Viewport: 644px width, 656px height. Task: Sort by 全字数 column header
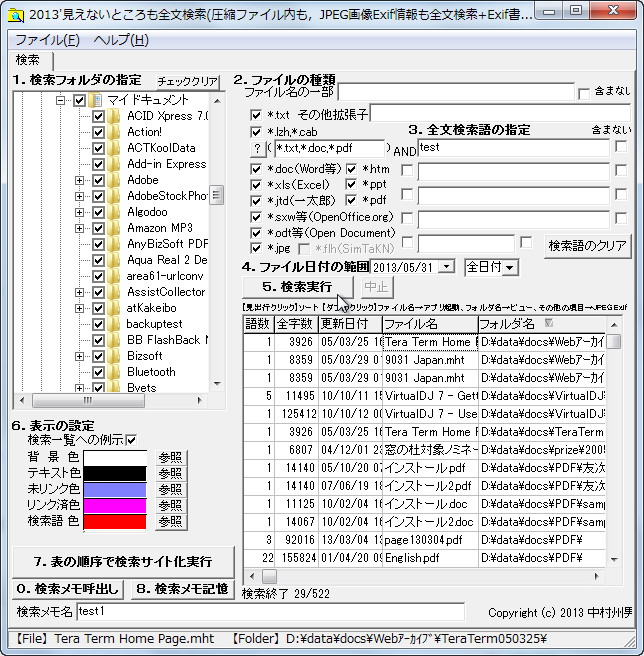click(296, 324)
